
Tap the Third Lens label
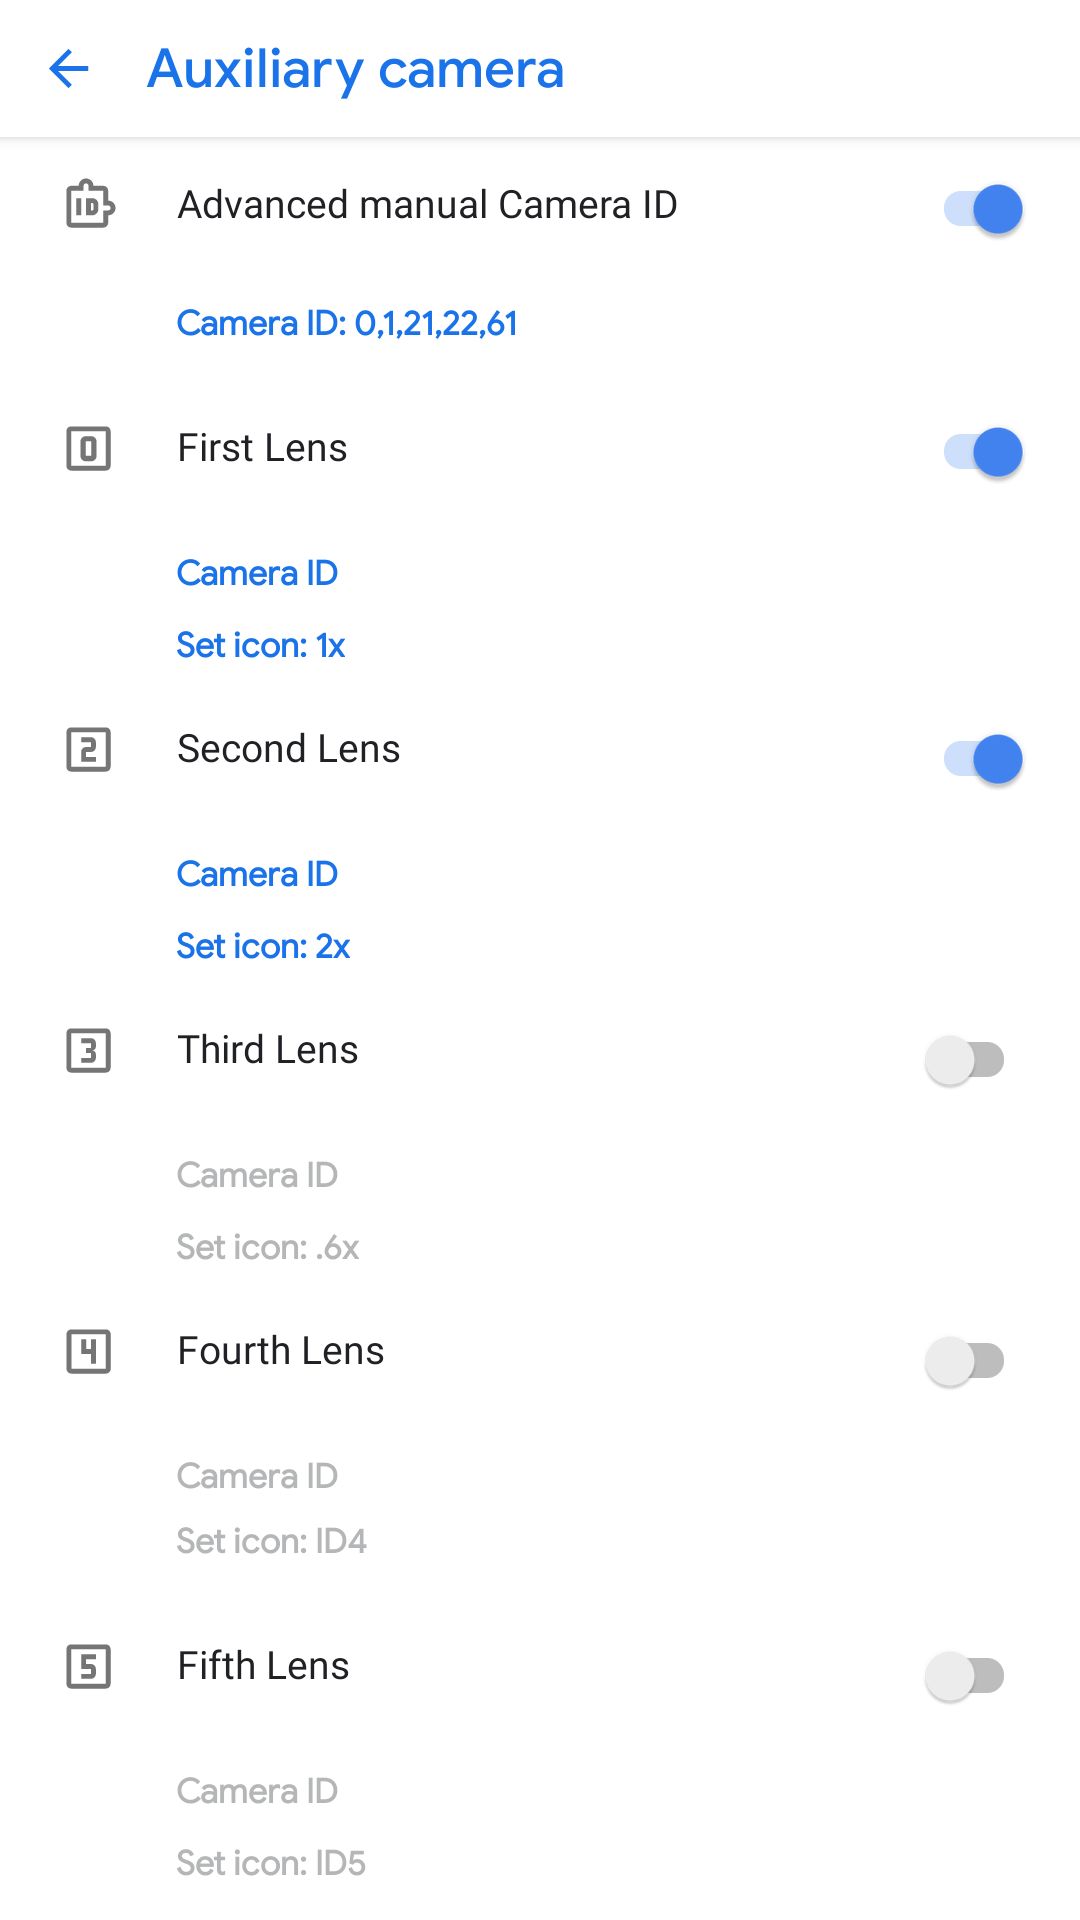click(x=267, y=1050)
